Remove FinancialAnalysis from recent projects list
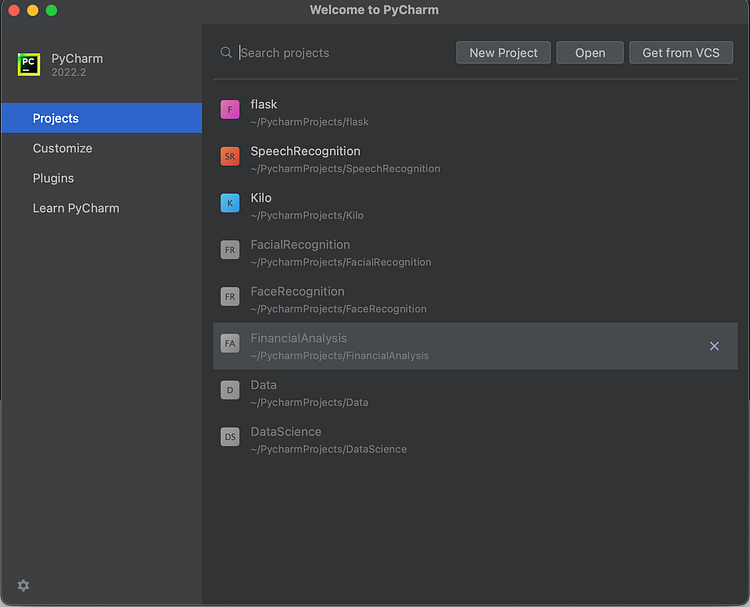 (x=714, y=346)
